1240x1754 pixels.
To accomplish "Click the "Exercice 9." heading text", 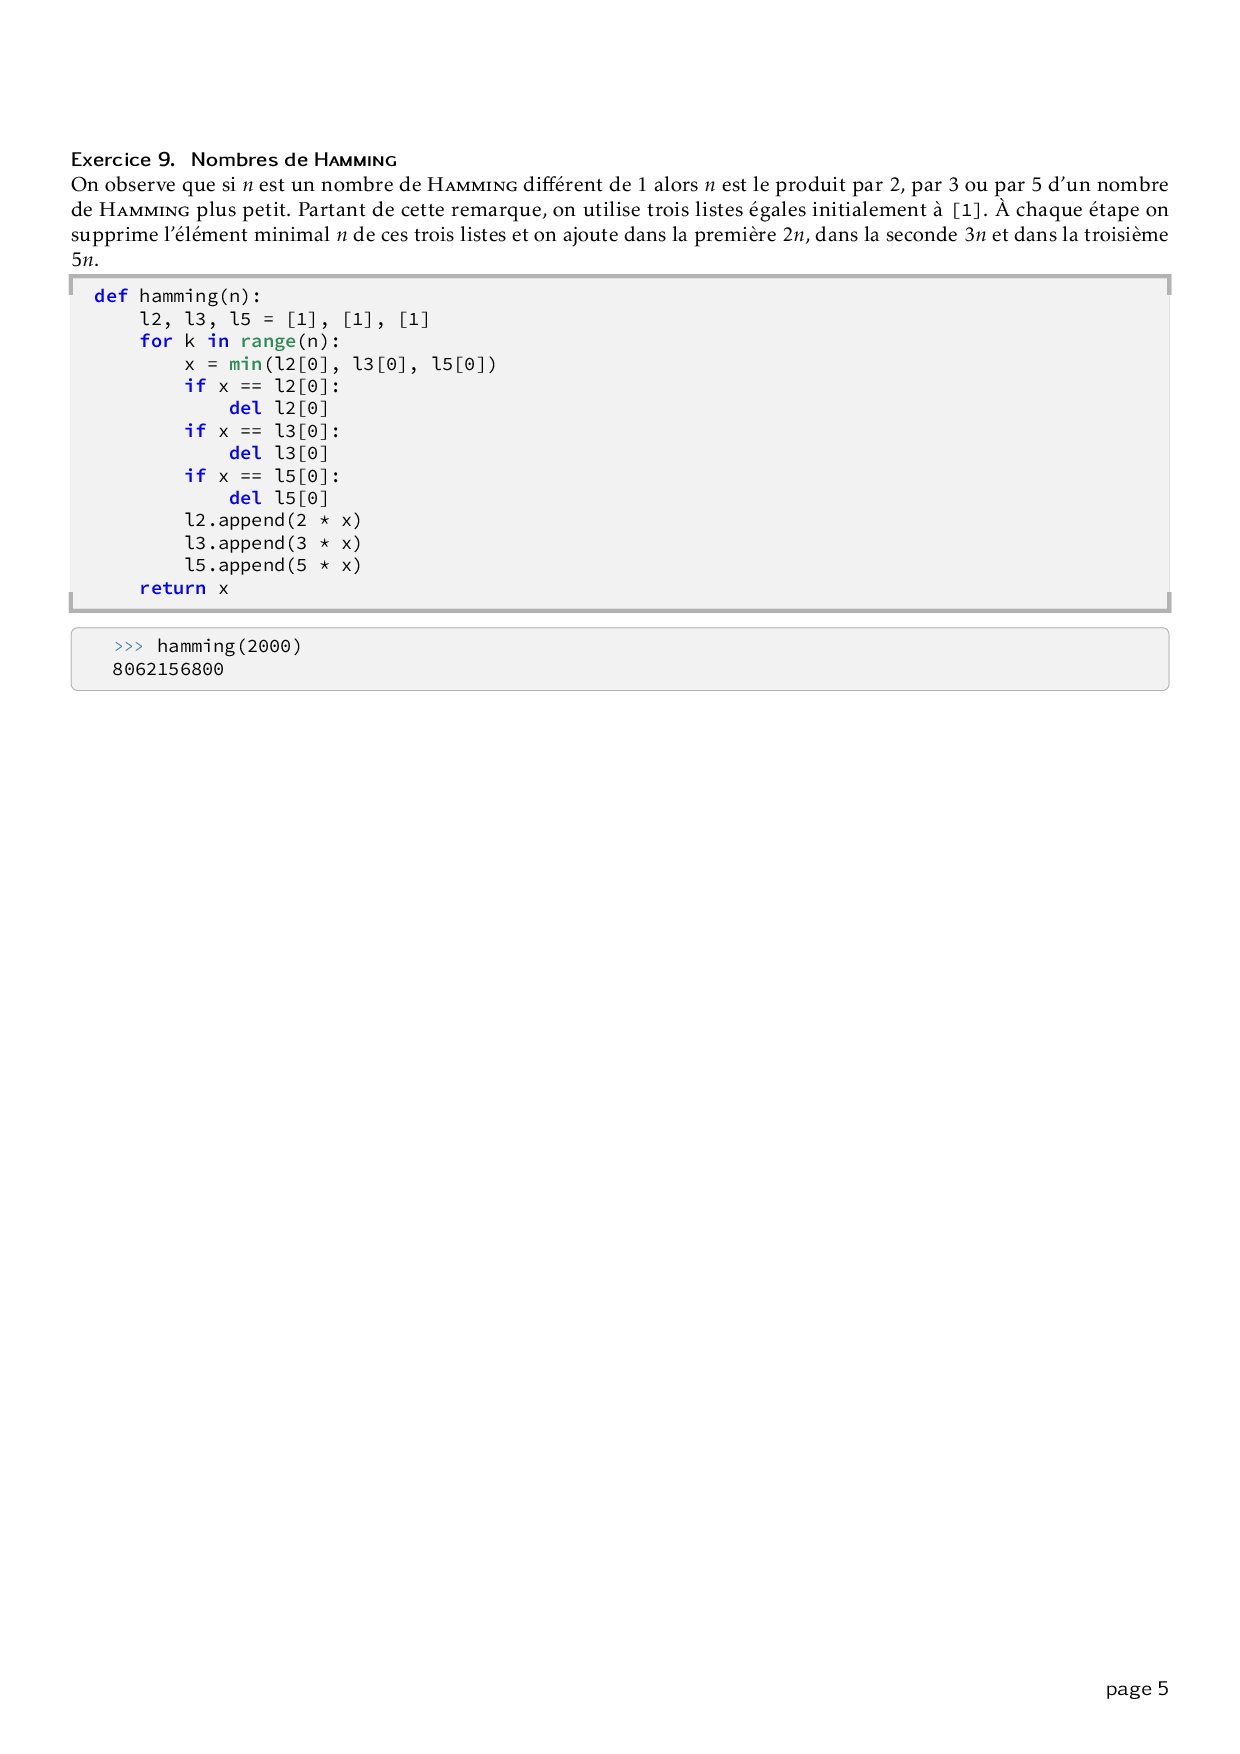I will [122, 159].
